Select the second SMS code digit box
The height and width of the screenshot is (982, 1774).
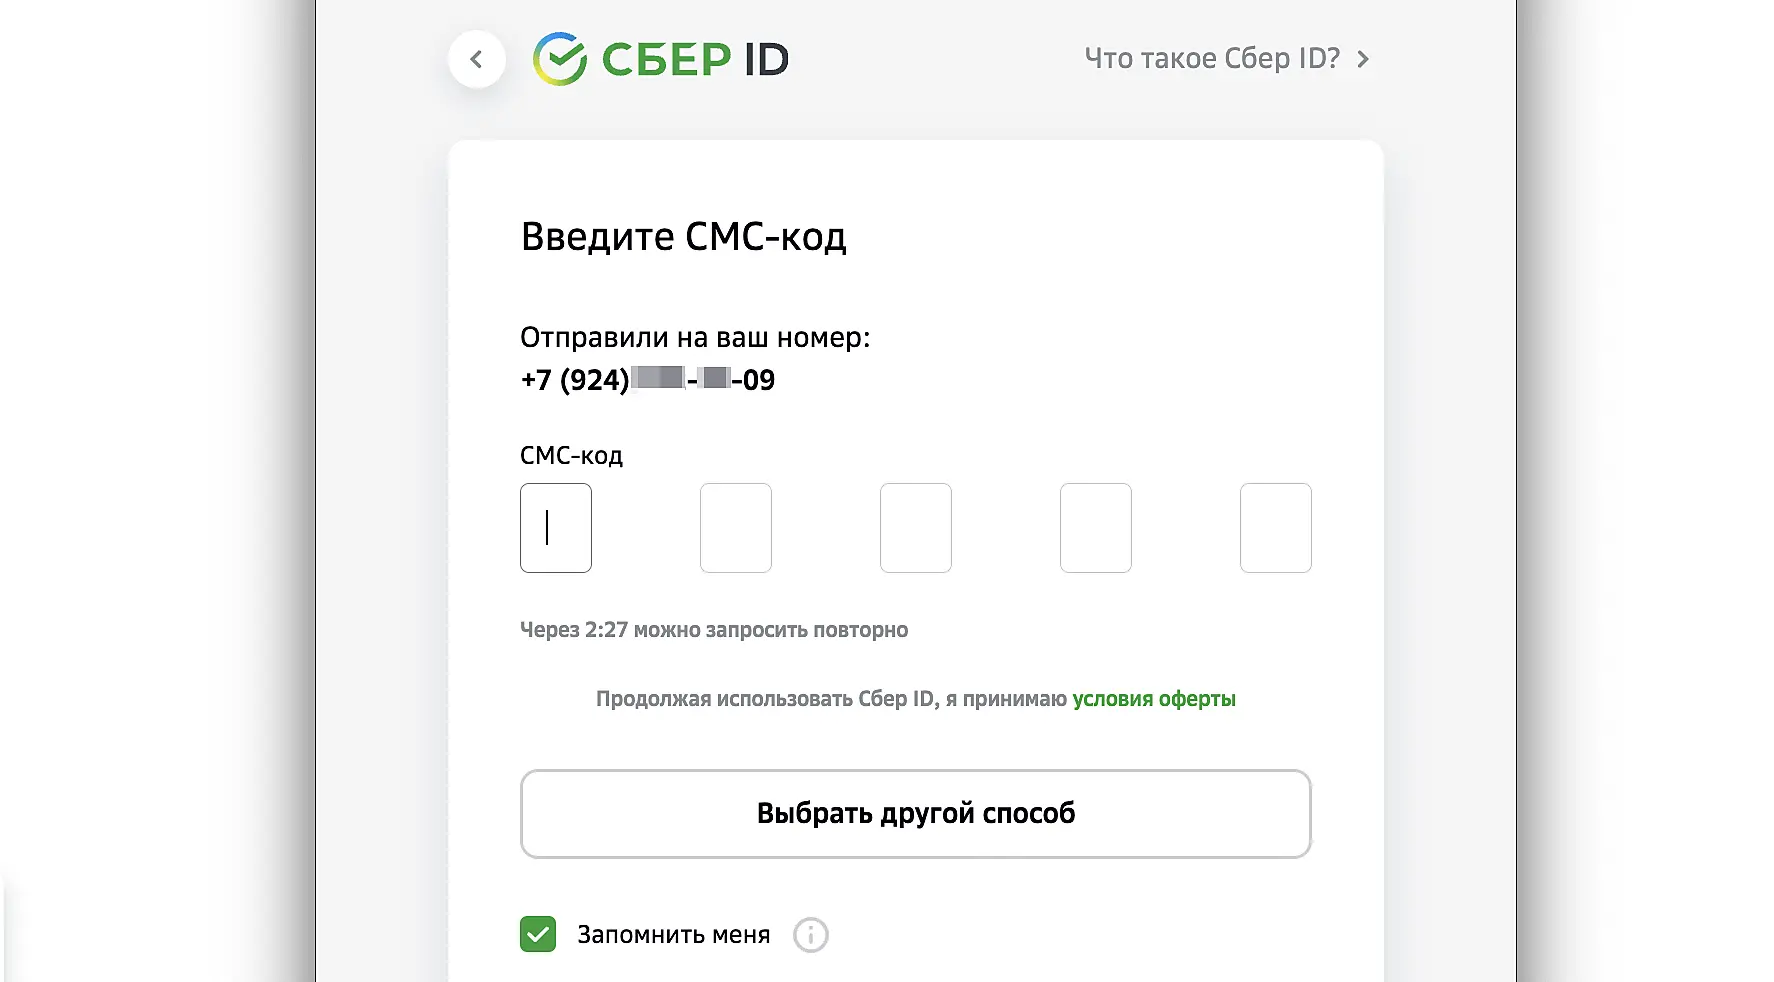736,528
